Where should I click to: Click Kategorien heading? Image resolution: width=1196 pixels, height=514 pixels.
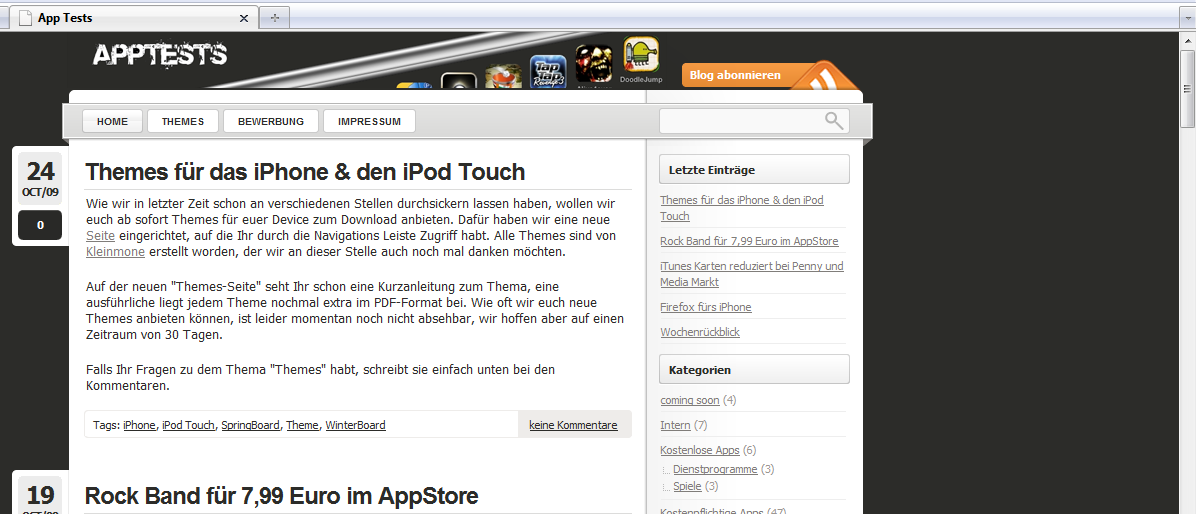754,369
